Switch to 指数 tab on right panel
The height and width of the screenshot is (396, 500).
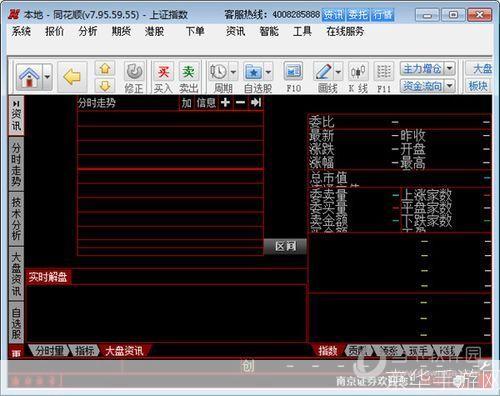328,351
